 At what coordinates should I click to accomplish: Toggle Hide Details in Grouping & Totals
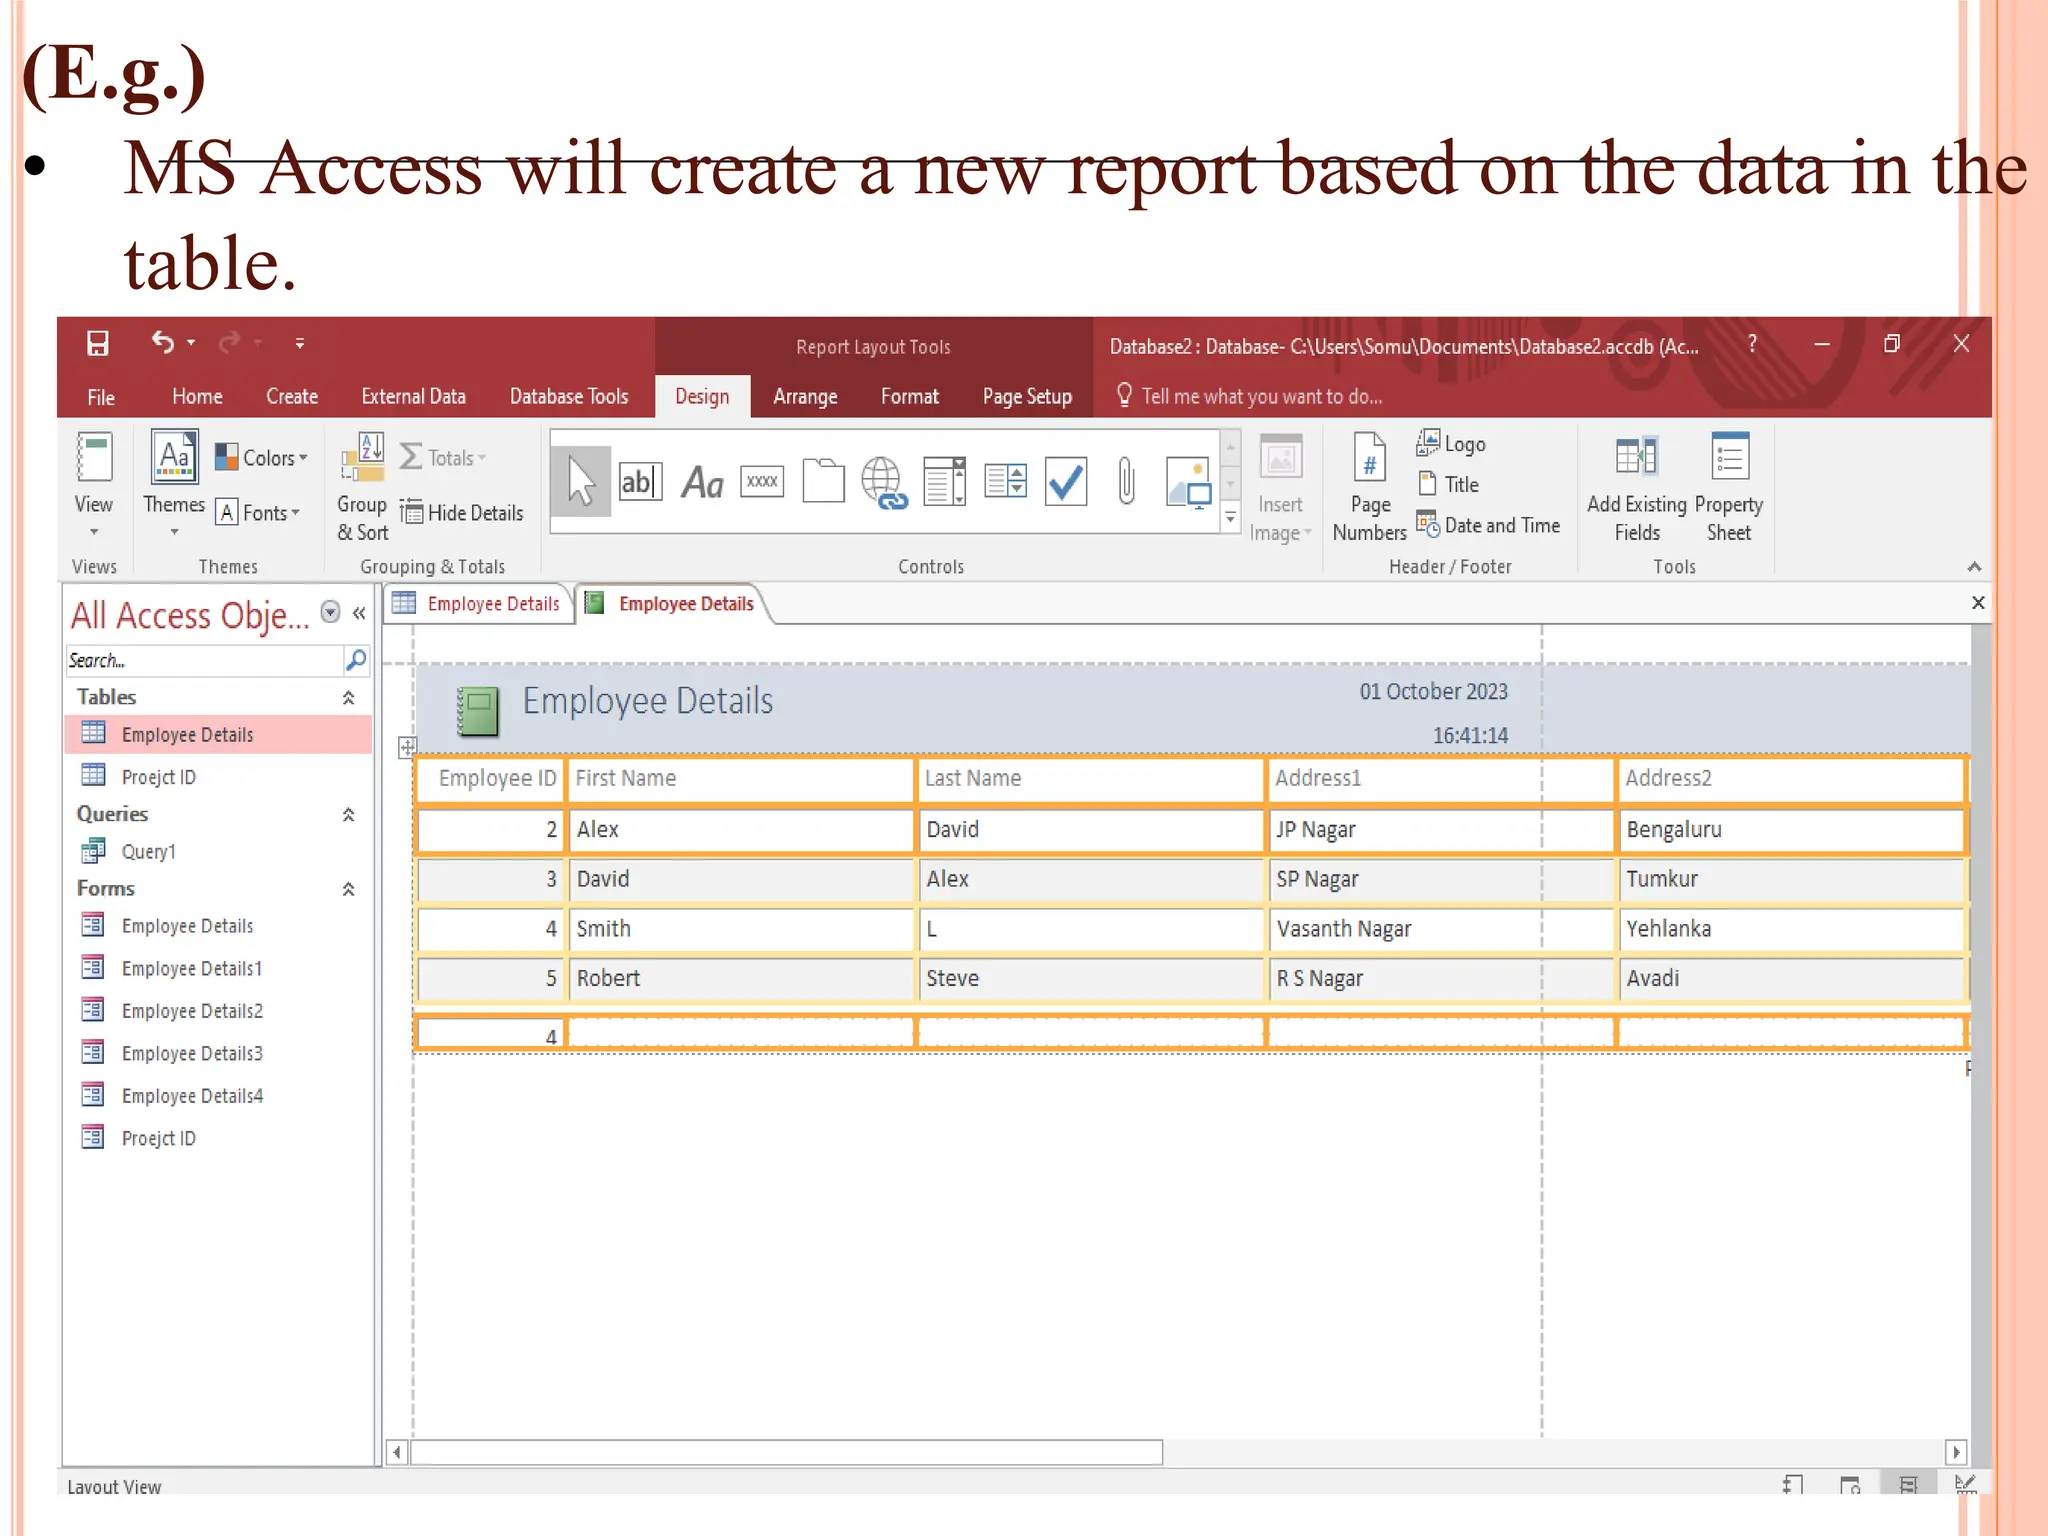[x=461, y=513]
